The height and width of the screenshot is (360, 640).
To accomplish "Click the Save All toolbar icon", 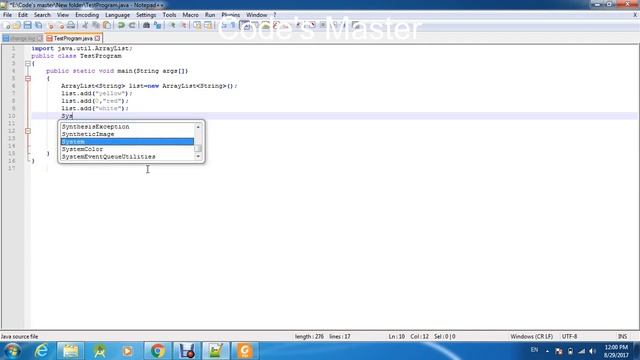I will click(38, 25).
